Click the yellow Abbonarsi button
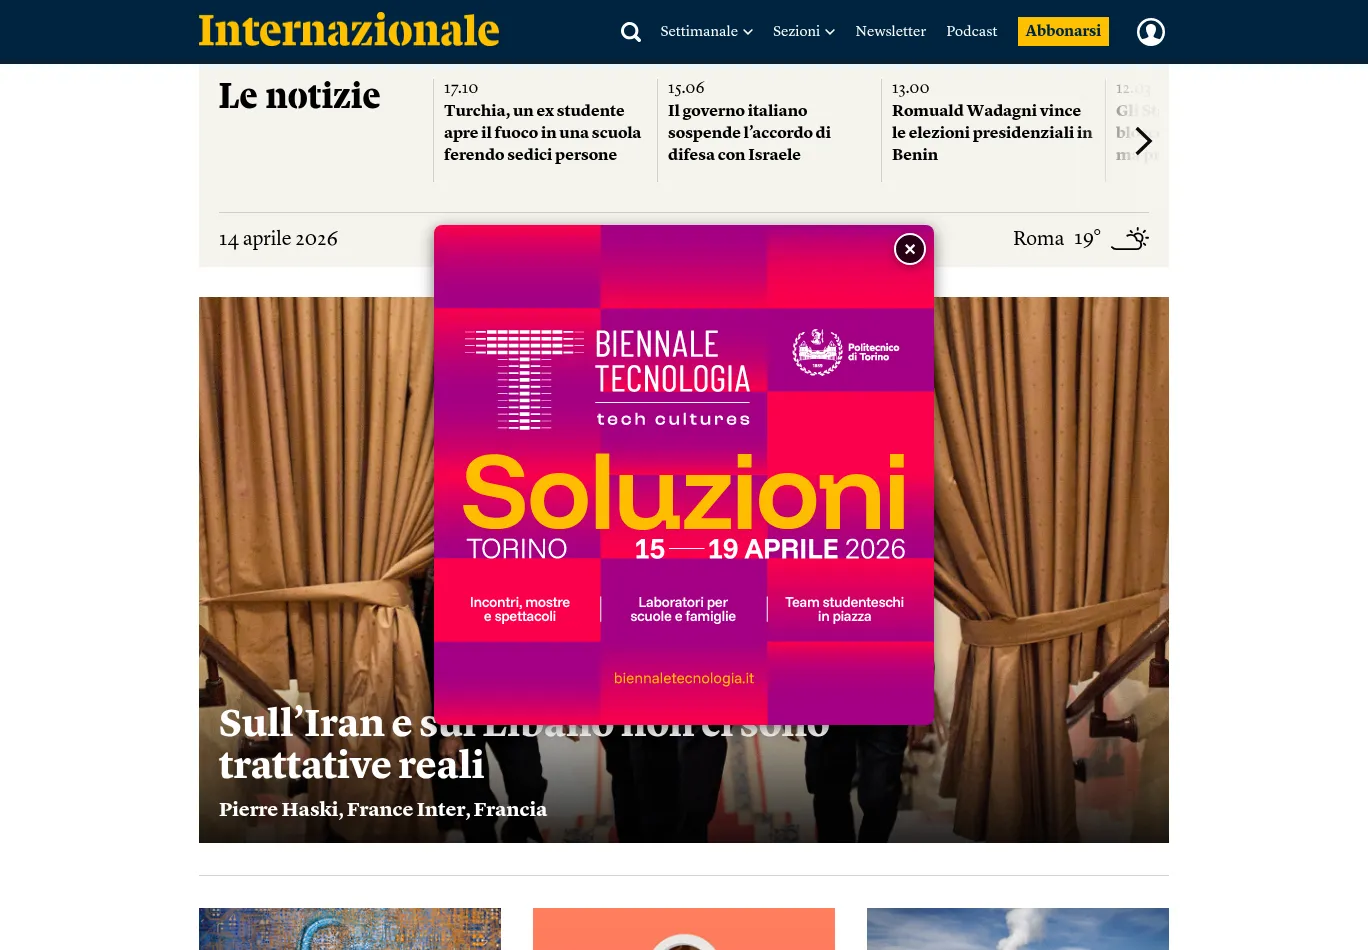Image resolution: width=1368 pixels, height=950 pixels. (1063, 31)
